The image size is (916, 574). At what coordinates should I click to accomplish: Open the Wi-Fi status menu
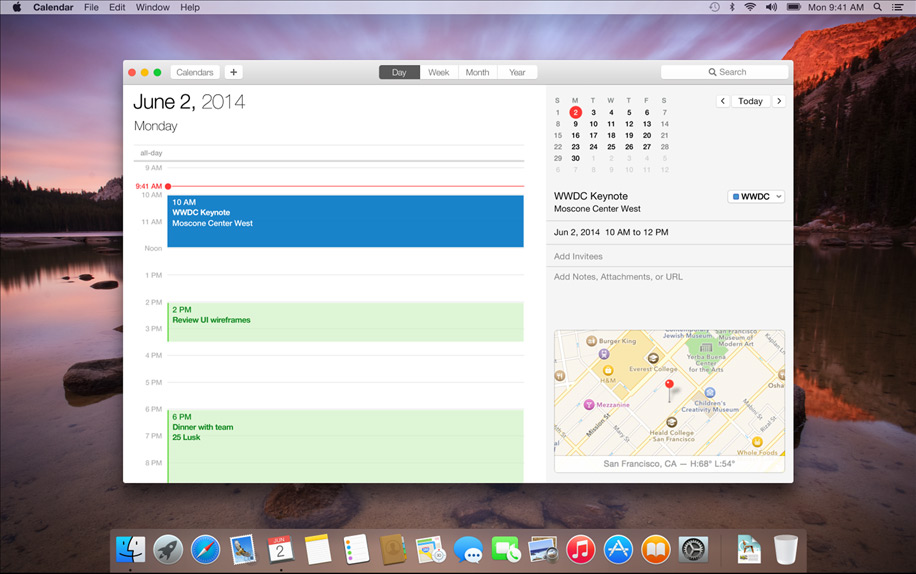pos(750,7)
